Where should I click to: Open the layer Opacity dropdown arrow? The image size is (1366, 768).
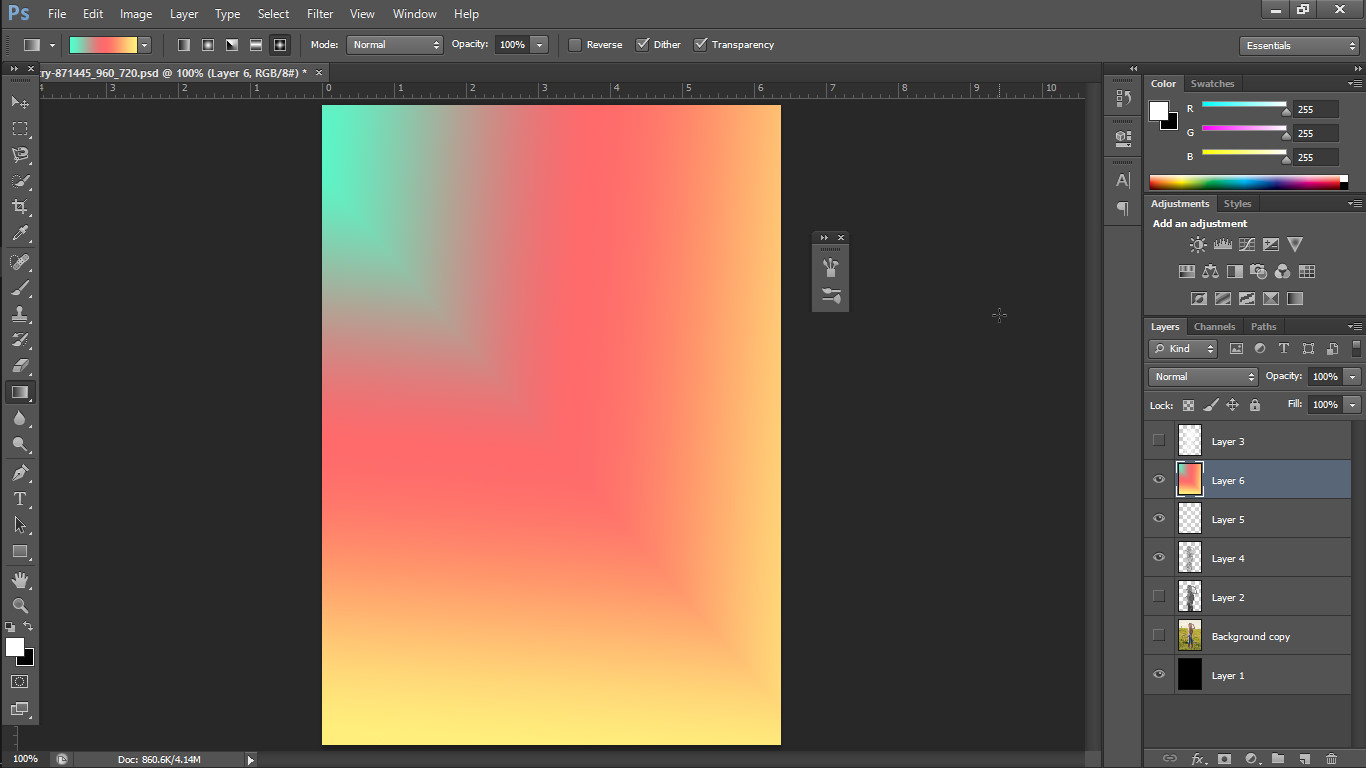1353,377
